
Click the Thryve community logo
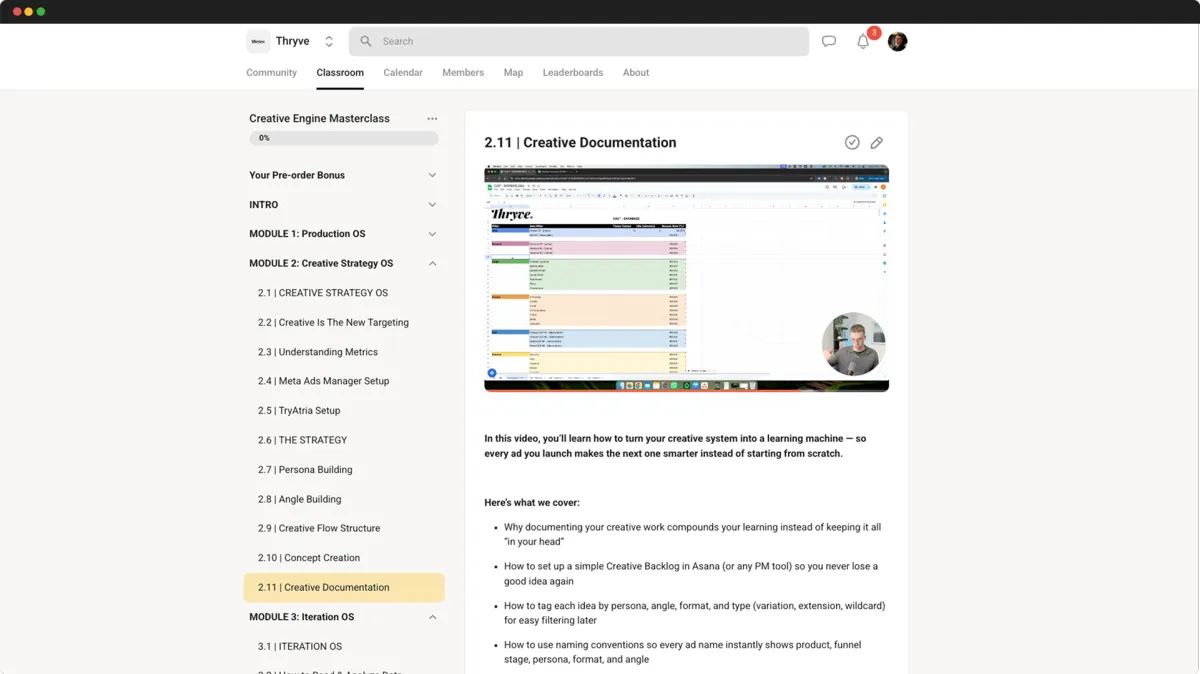click(x=258, y=41)
